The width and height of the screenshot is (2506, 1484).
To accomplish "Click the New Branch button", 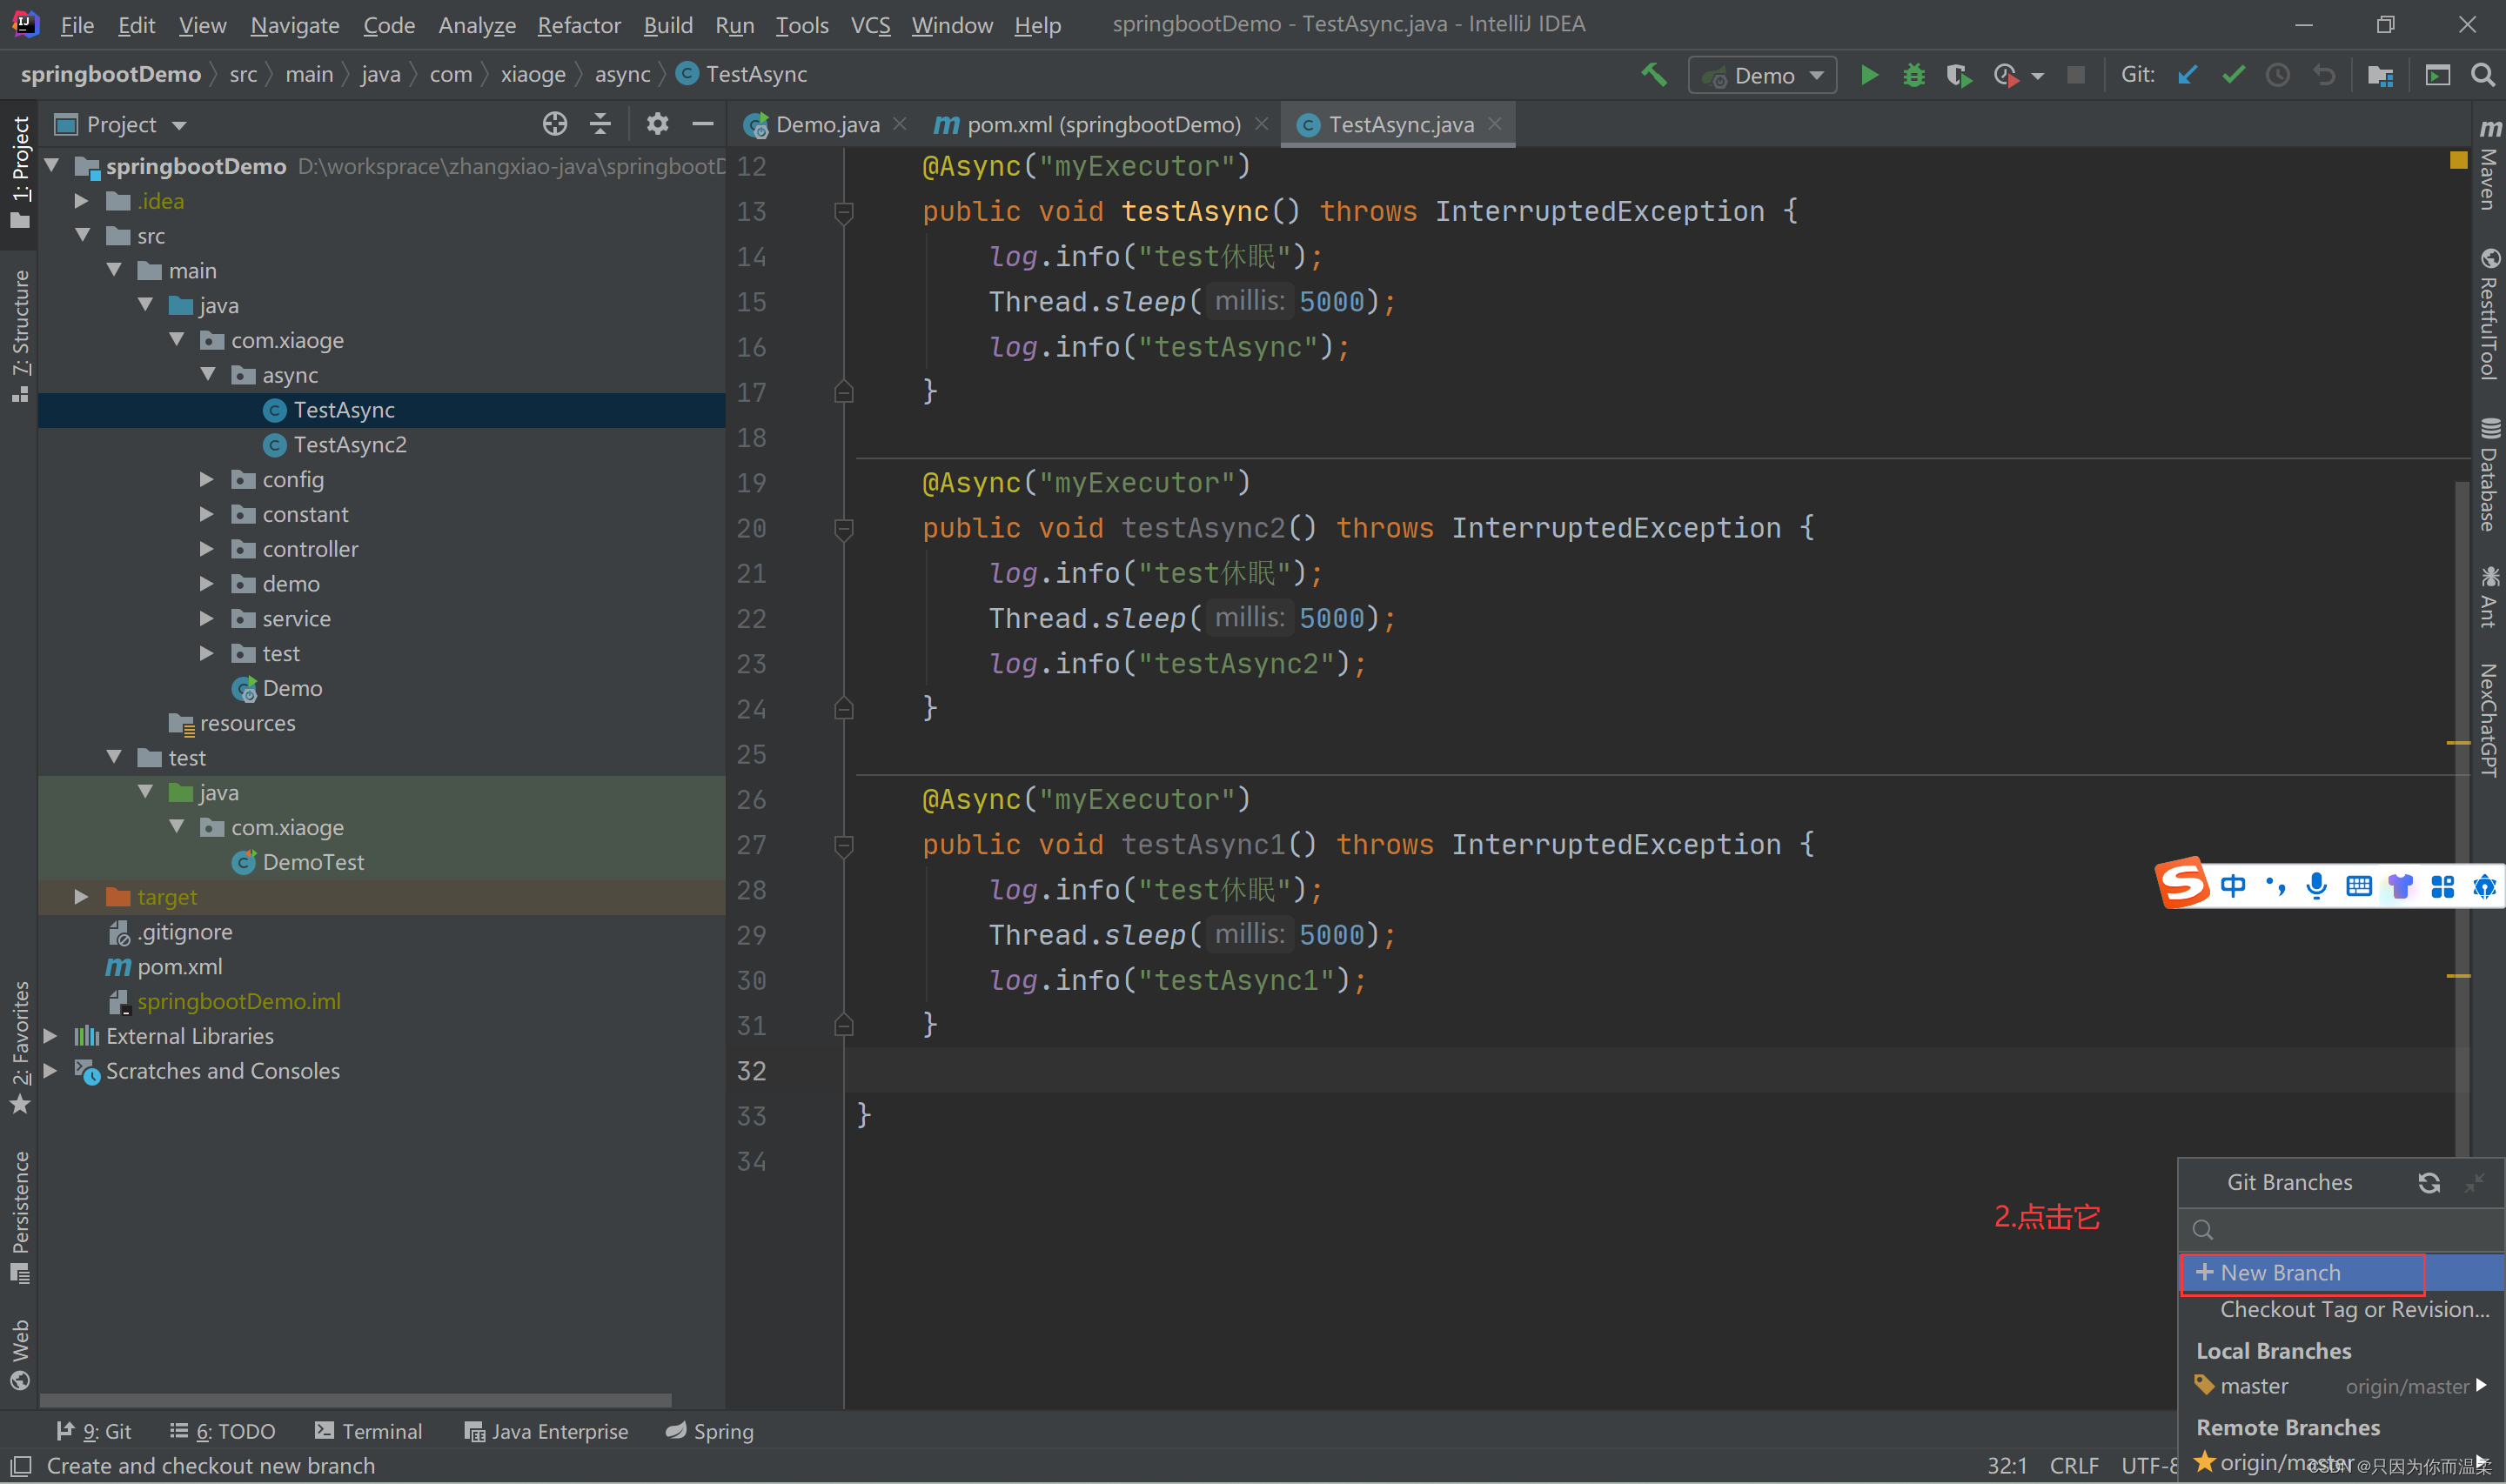I will click(x=2282, y=1270).
